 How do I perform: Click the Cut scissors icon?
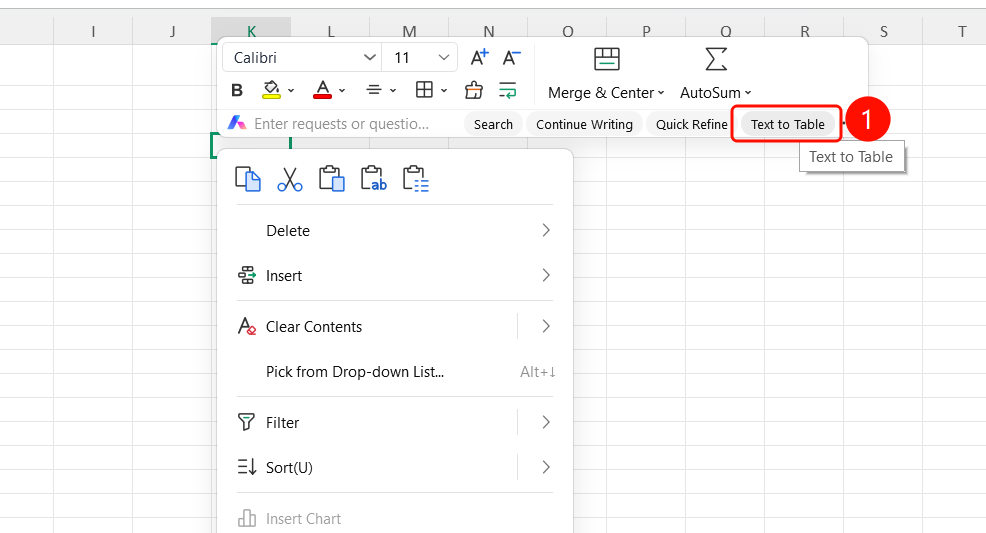(x=289, y=179)
